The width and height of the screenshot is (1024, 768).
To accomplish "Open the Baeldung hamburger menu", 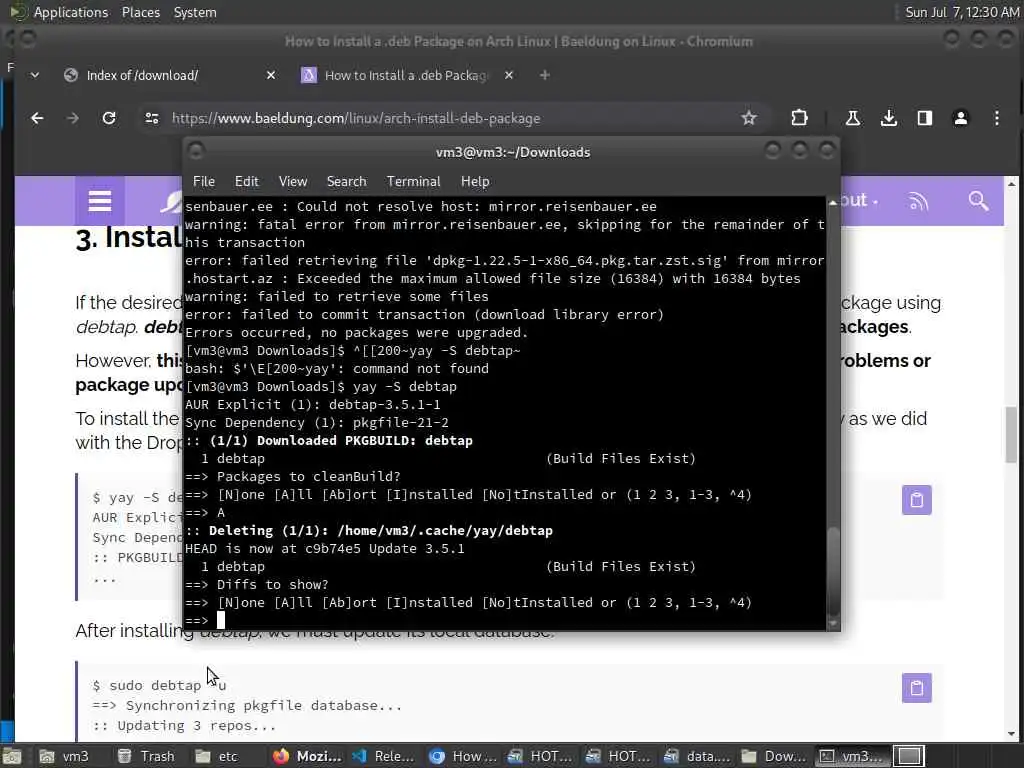I will tap(99, 201).
